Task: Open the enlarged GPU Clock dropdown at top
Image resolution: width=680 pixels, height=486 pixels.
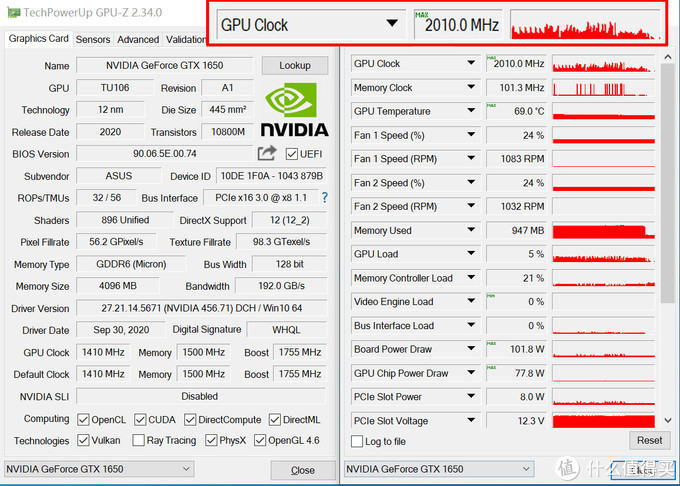Action: 392,24
